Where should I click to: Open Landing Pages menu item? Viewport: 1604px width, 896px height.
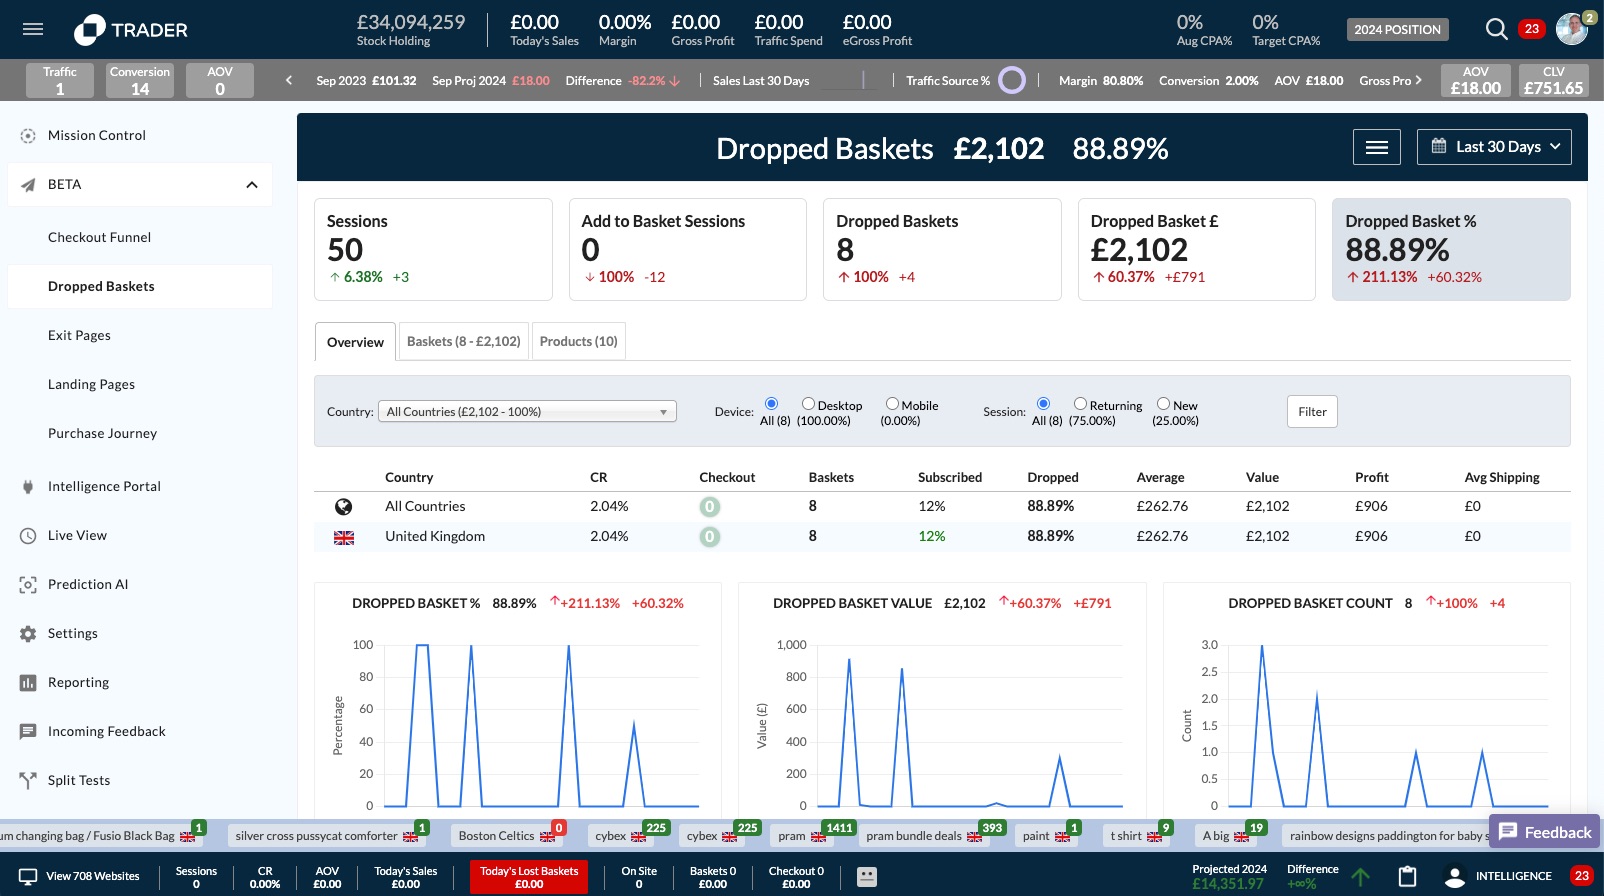91,384
